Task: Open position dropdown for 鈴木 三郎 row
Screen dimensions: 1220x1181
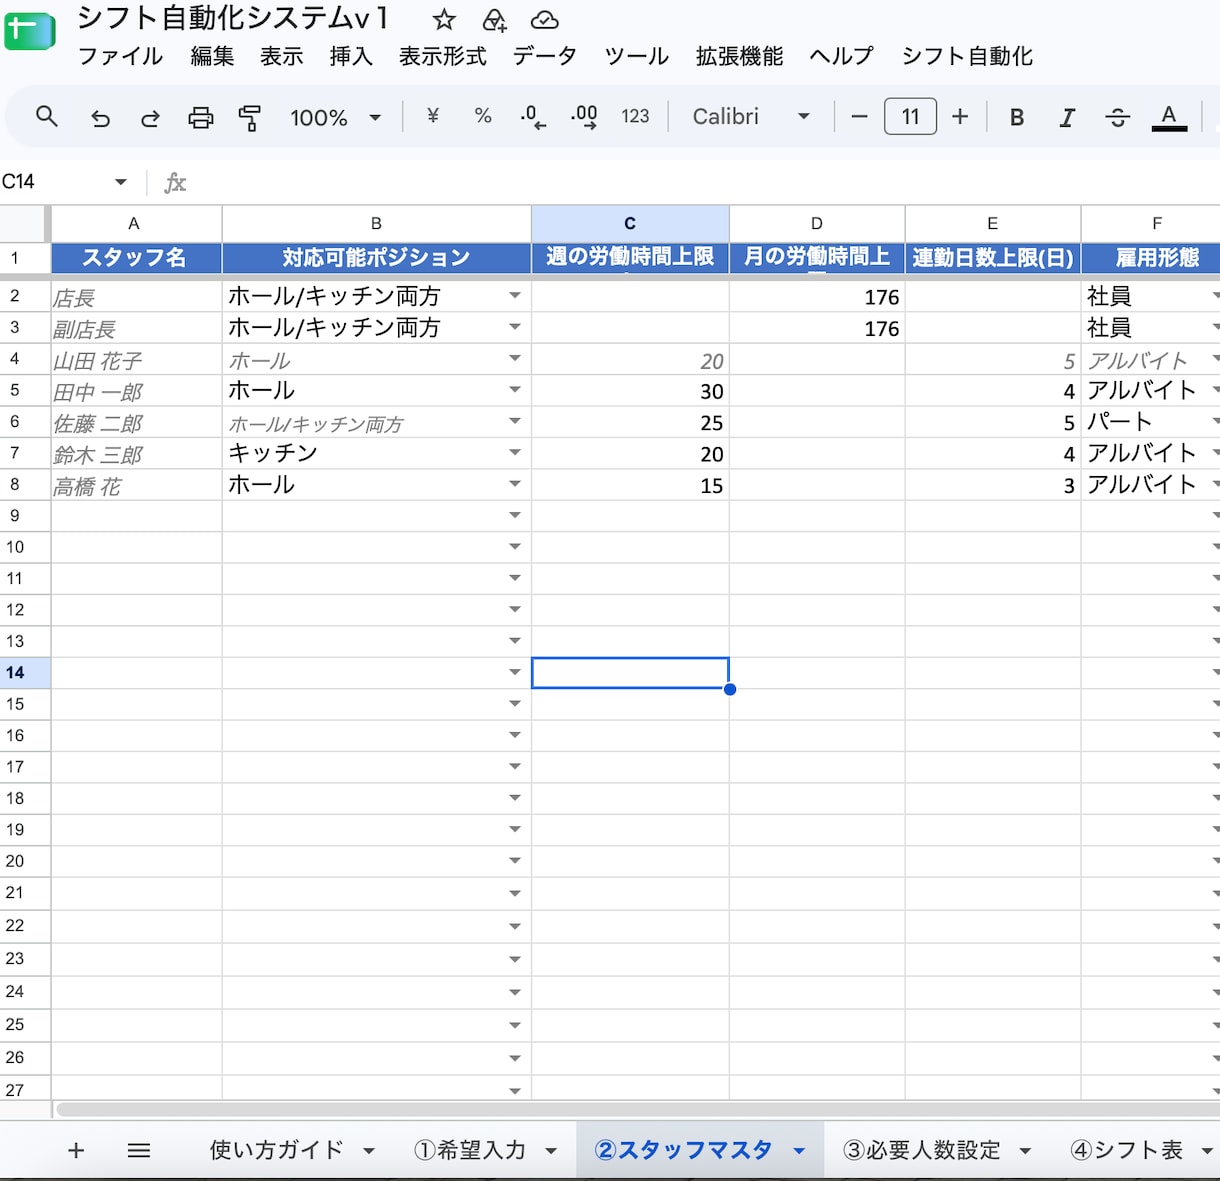Action: click(x=515, y=453)
